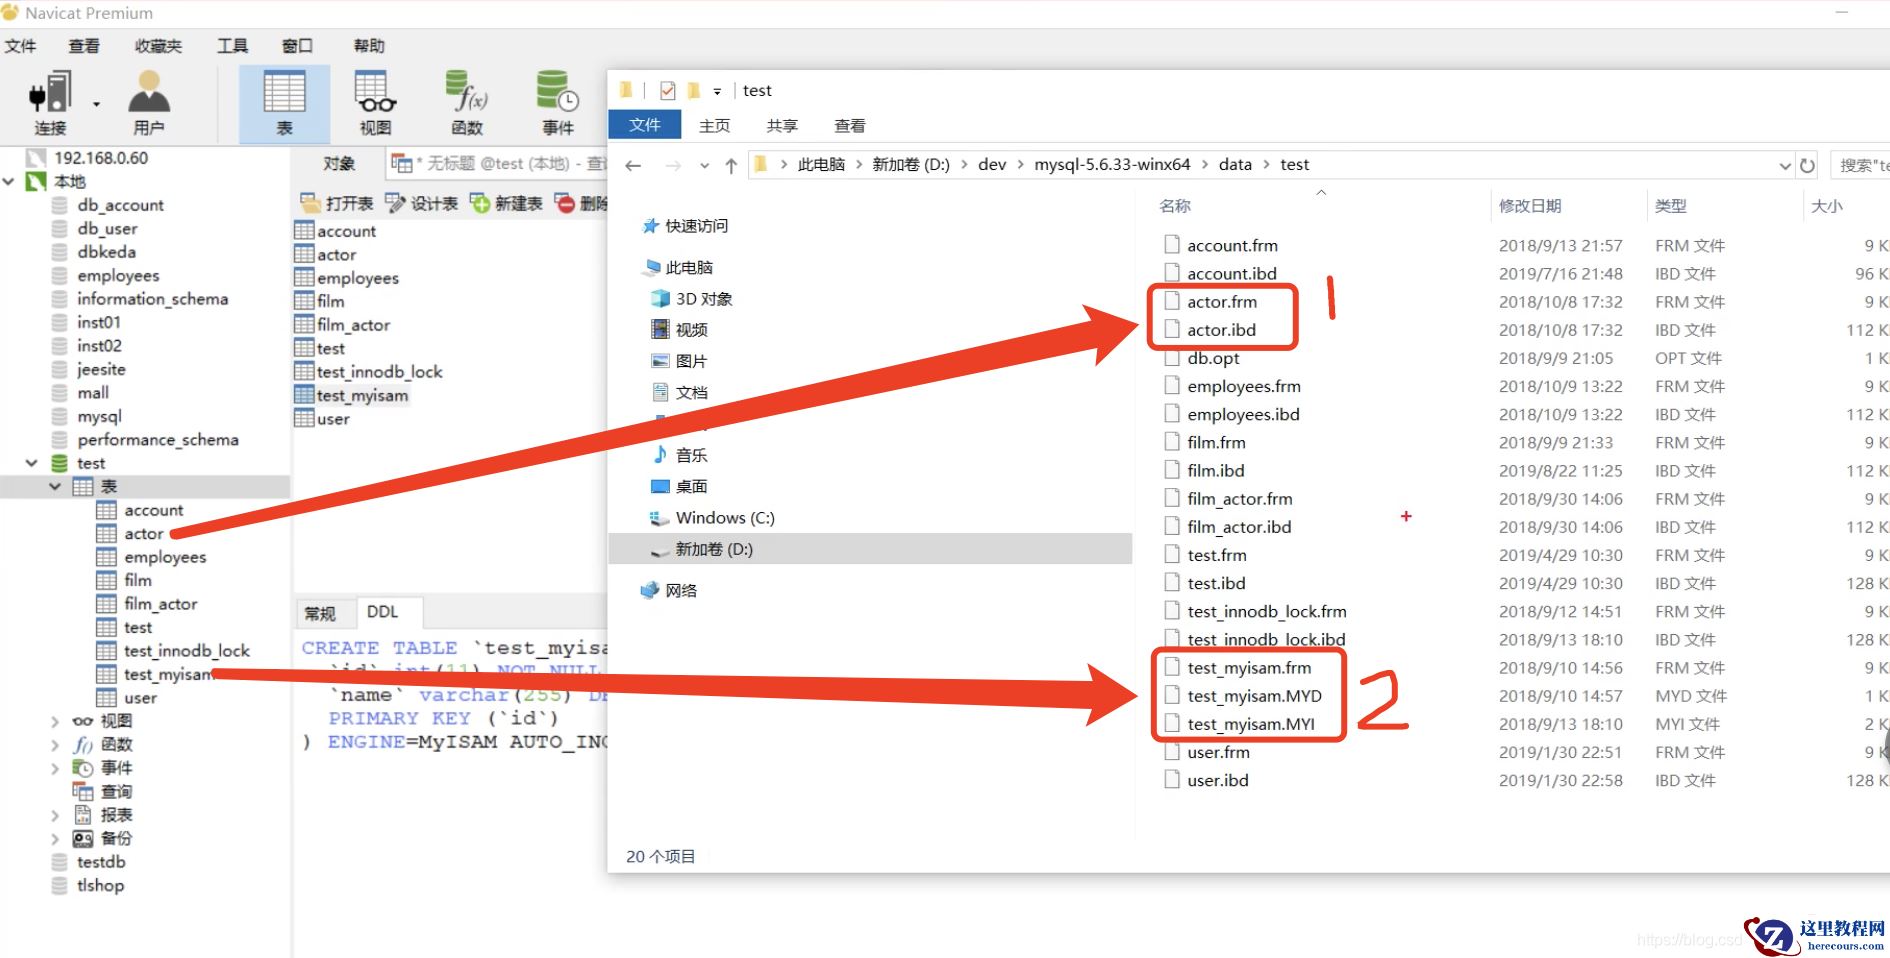This screenshot has width=1890, height=958.
Task: Open Pictures folder in Explorer sidebar
Action: coord(679,361)
